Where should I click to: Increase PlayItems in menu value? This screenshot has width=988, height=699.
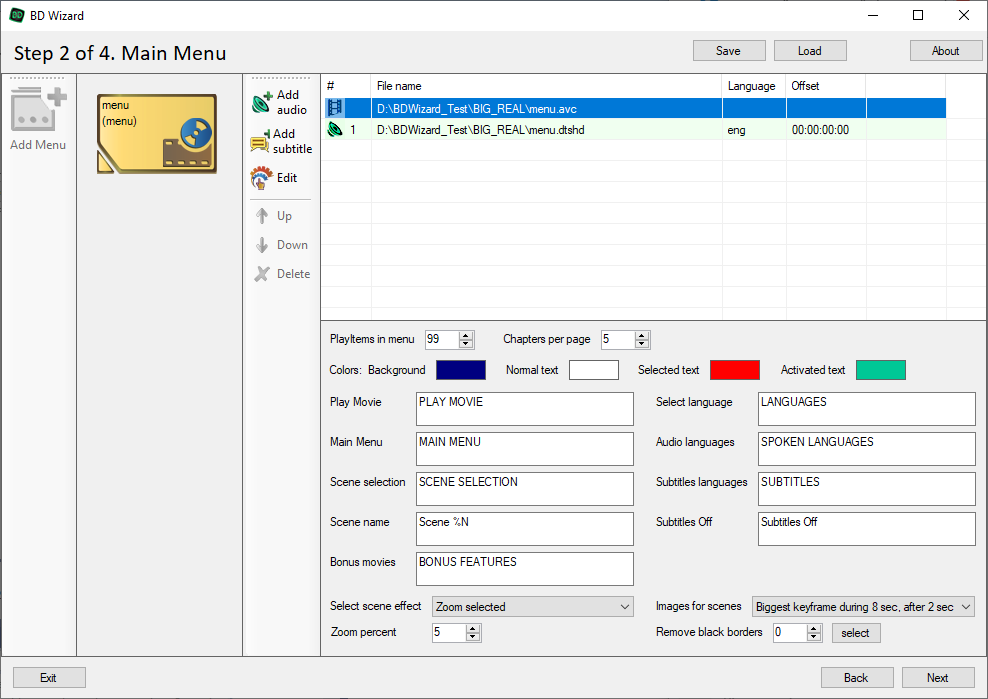[466, 336]
